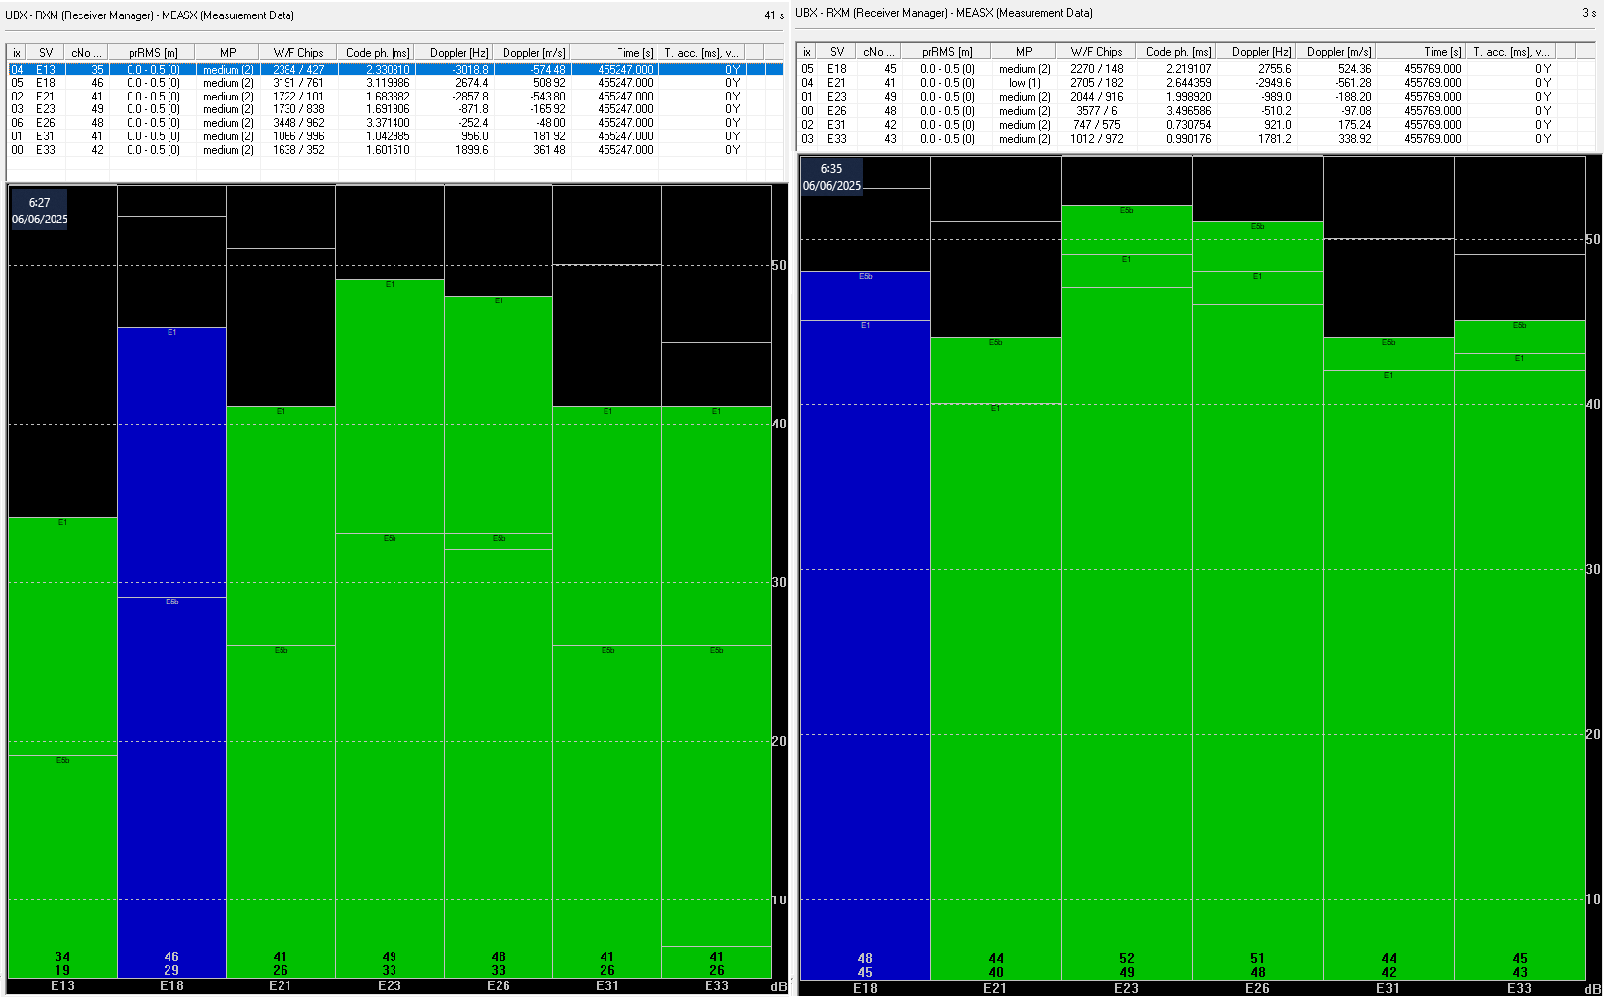The height and width of the screenshot is (997, 1605).
Task: Click the Code ph. [ms] header in left window
Action: 377,53
